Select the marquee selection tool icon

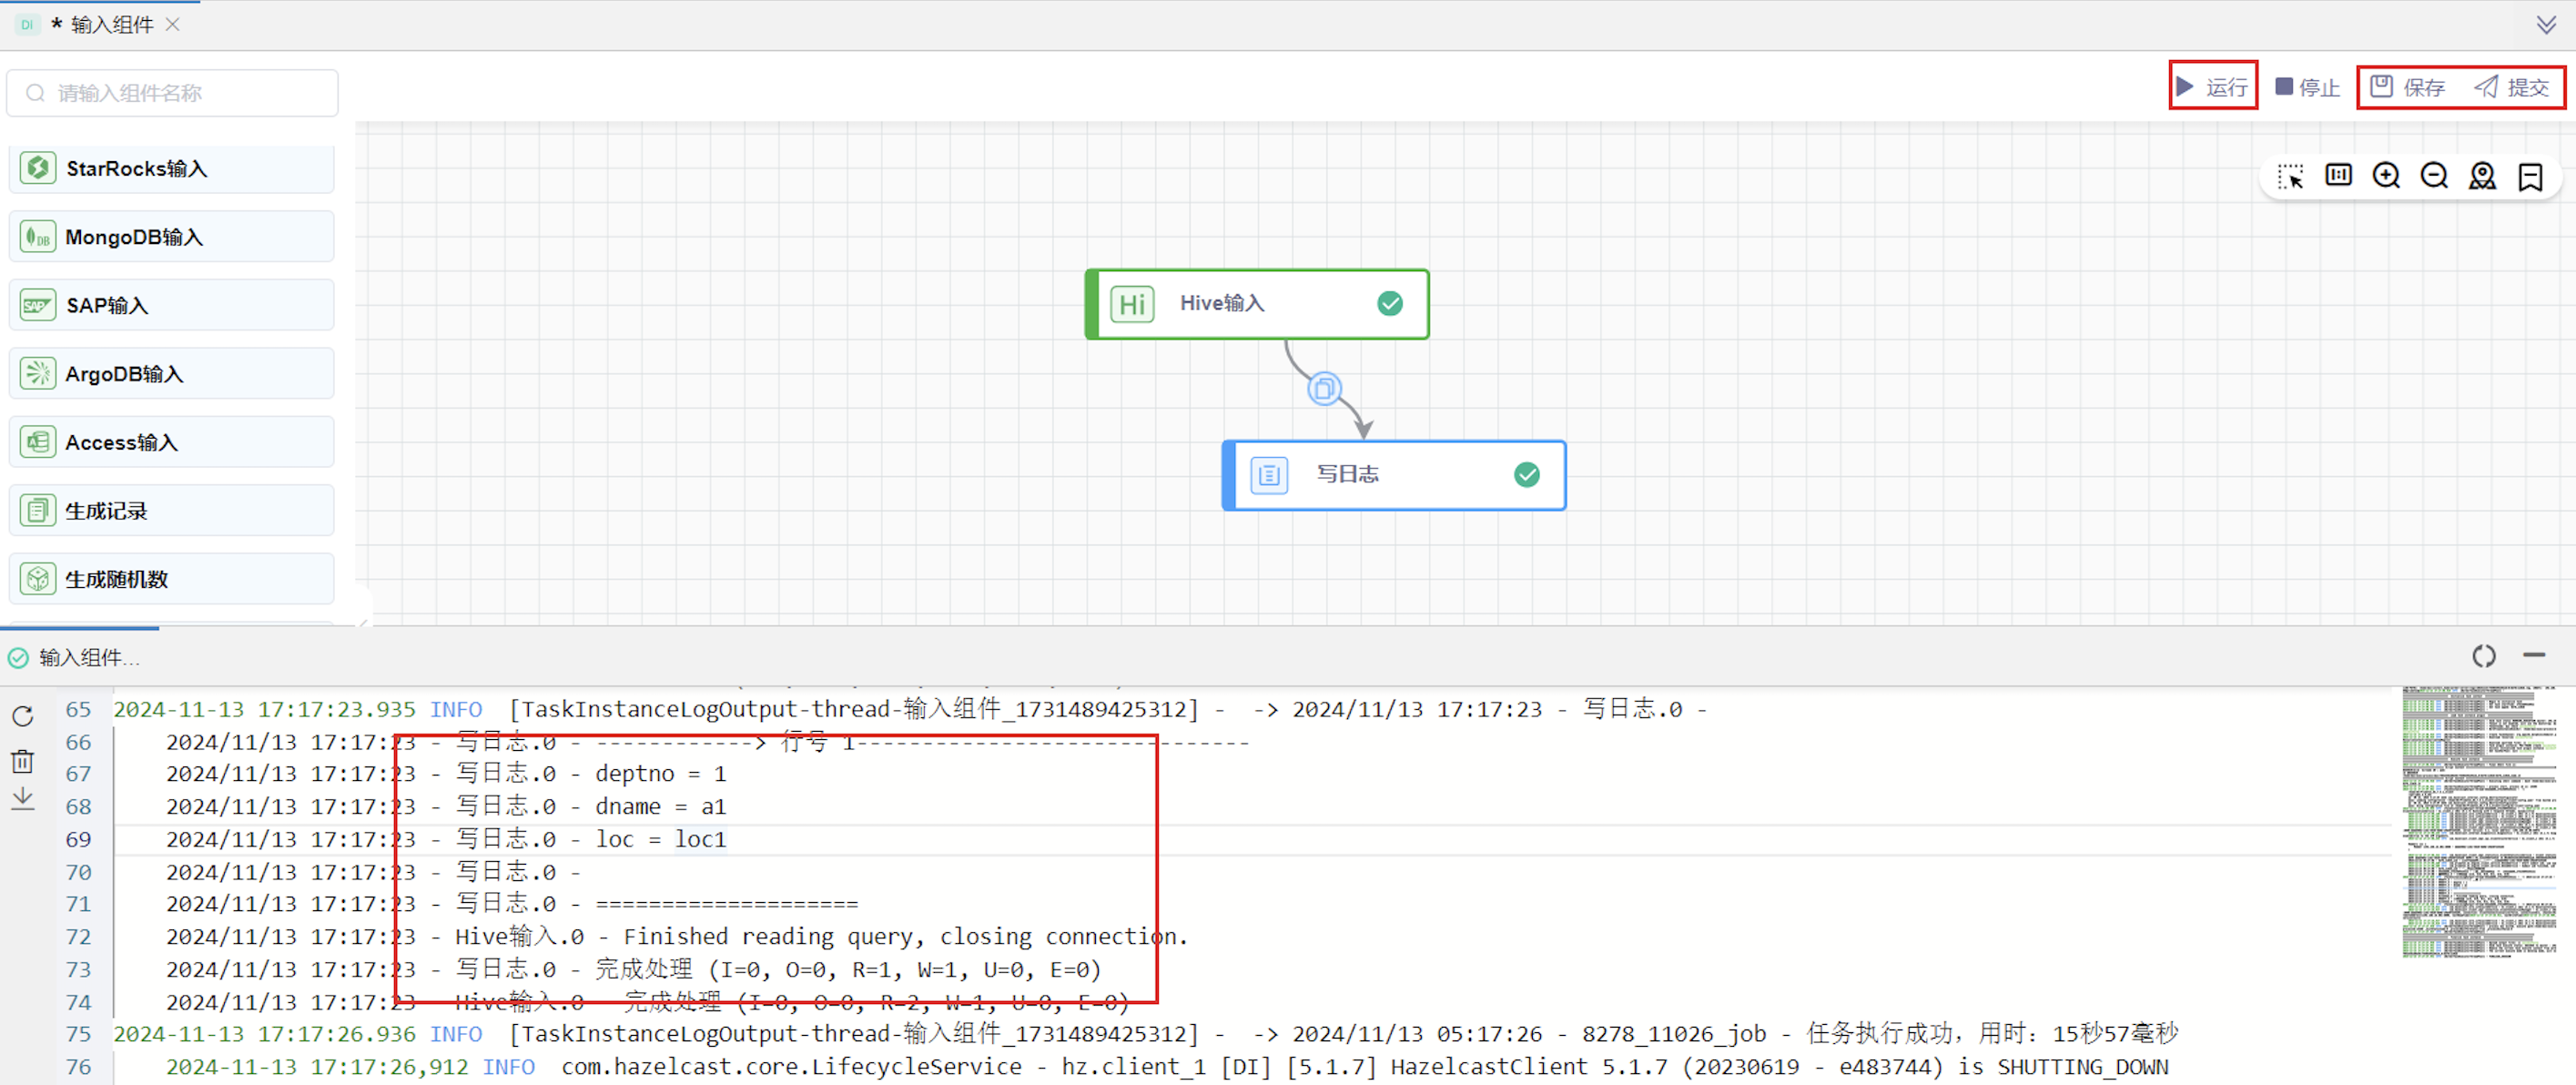2290,177
